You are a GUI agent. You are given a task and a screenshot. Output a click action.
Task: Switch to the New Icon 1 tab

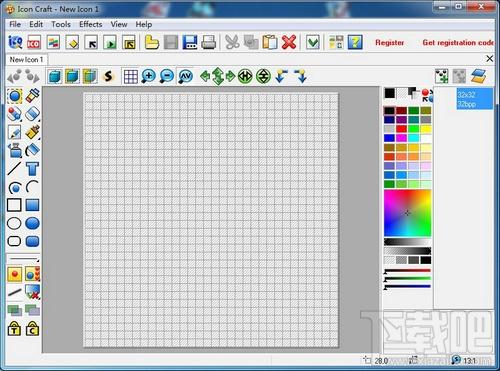[26, 59]
